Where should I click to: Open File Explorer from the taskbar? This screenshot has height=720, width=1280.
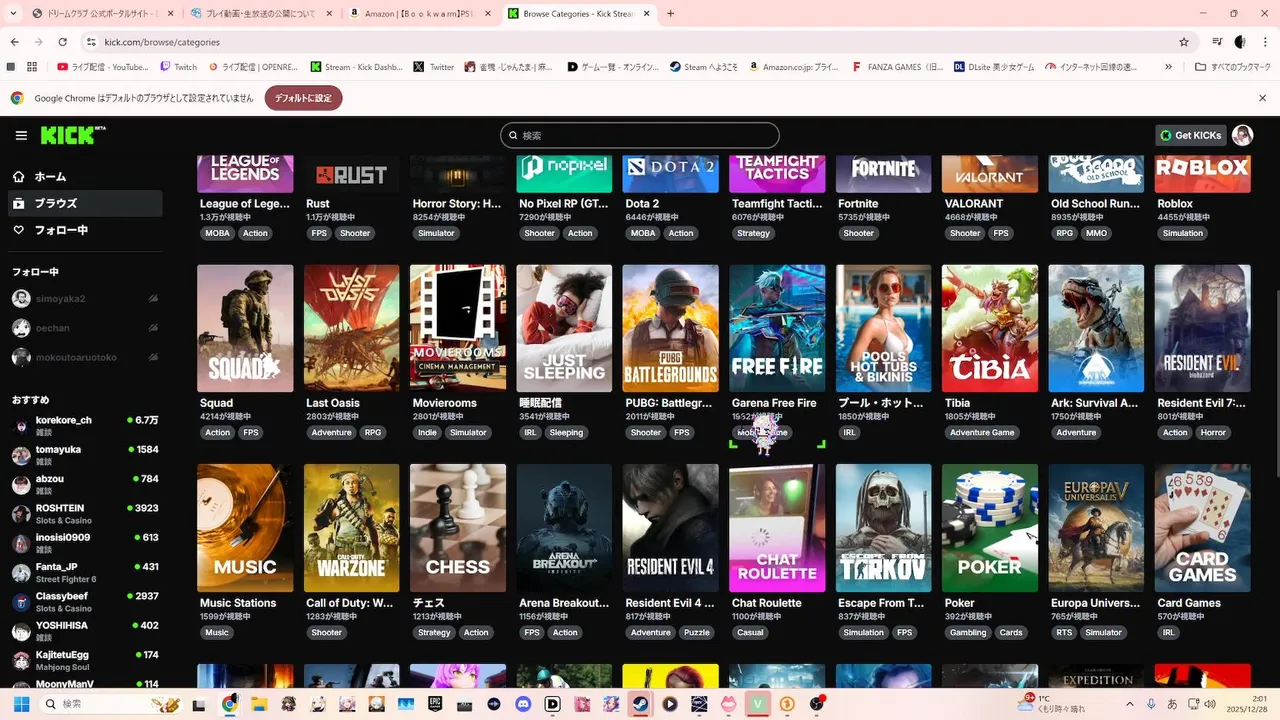pos(258,704)
